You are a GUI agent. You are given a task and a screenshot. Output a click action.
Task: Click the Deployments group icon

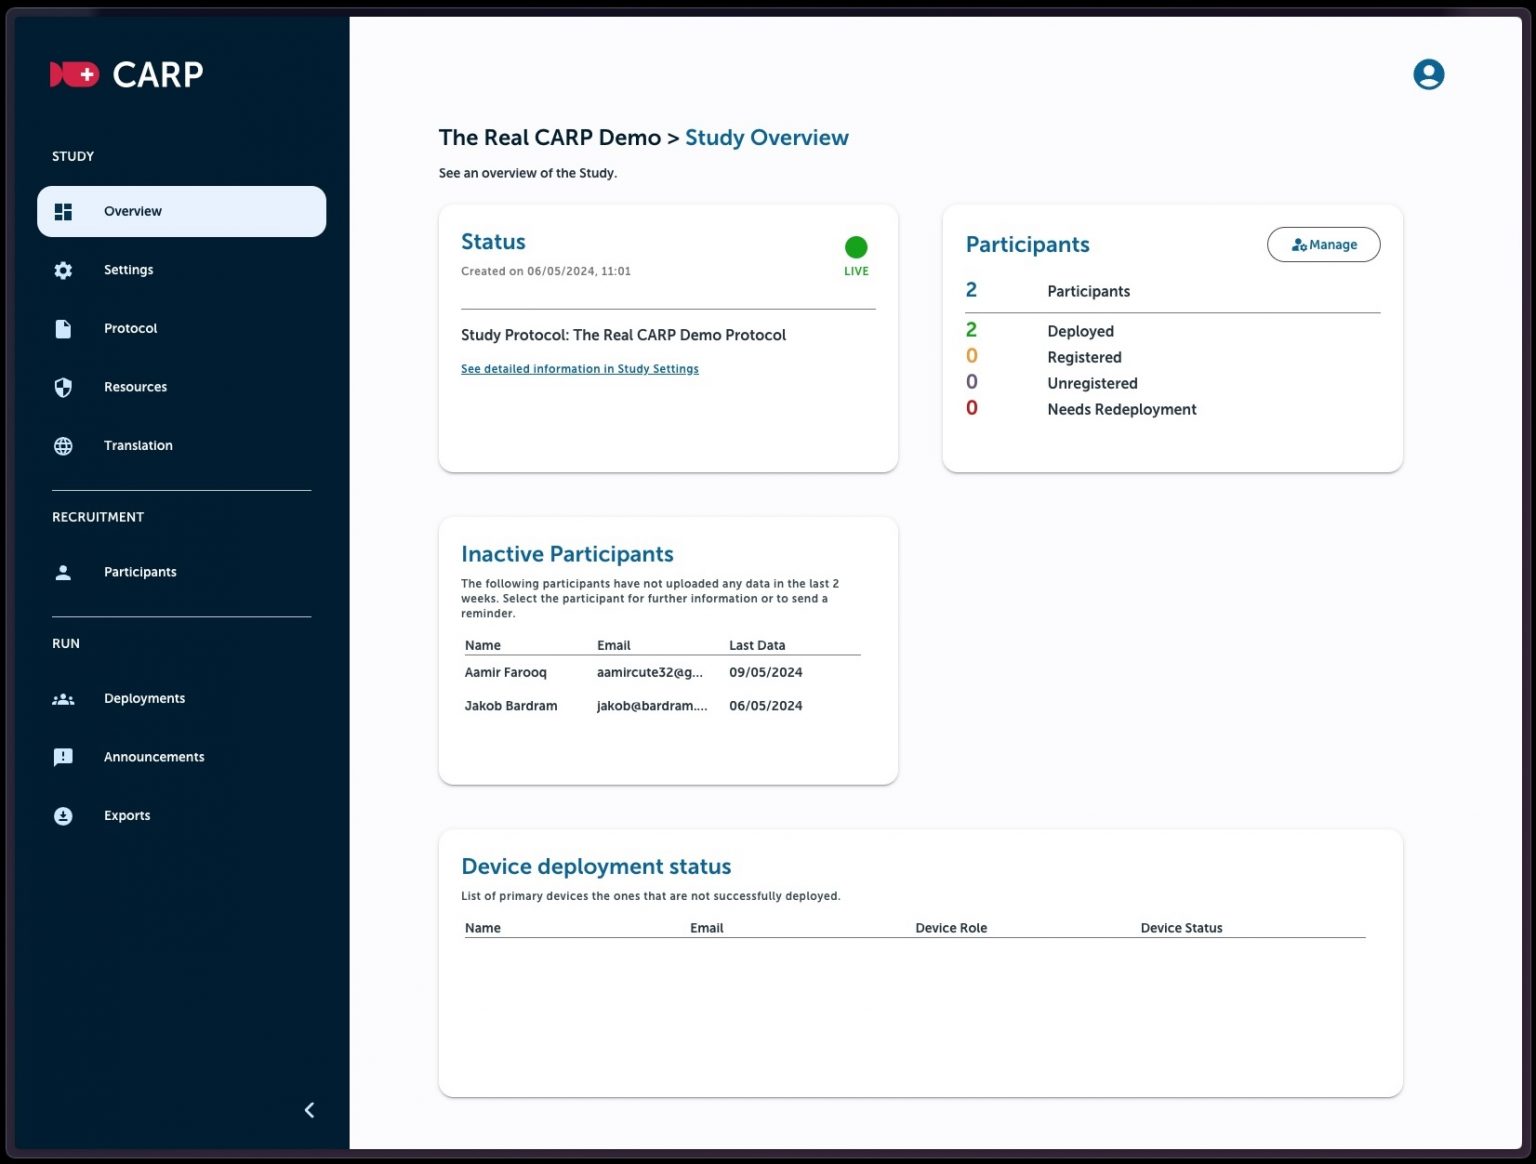(63, 699)
